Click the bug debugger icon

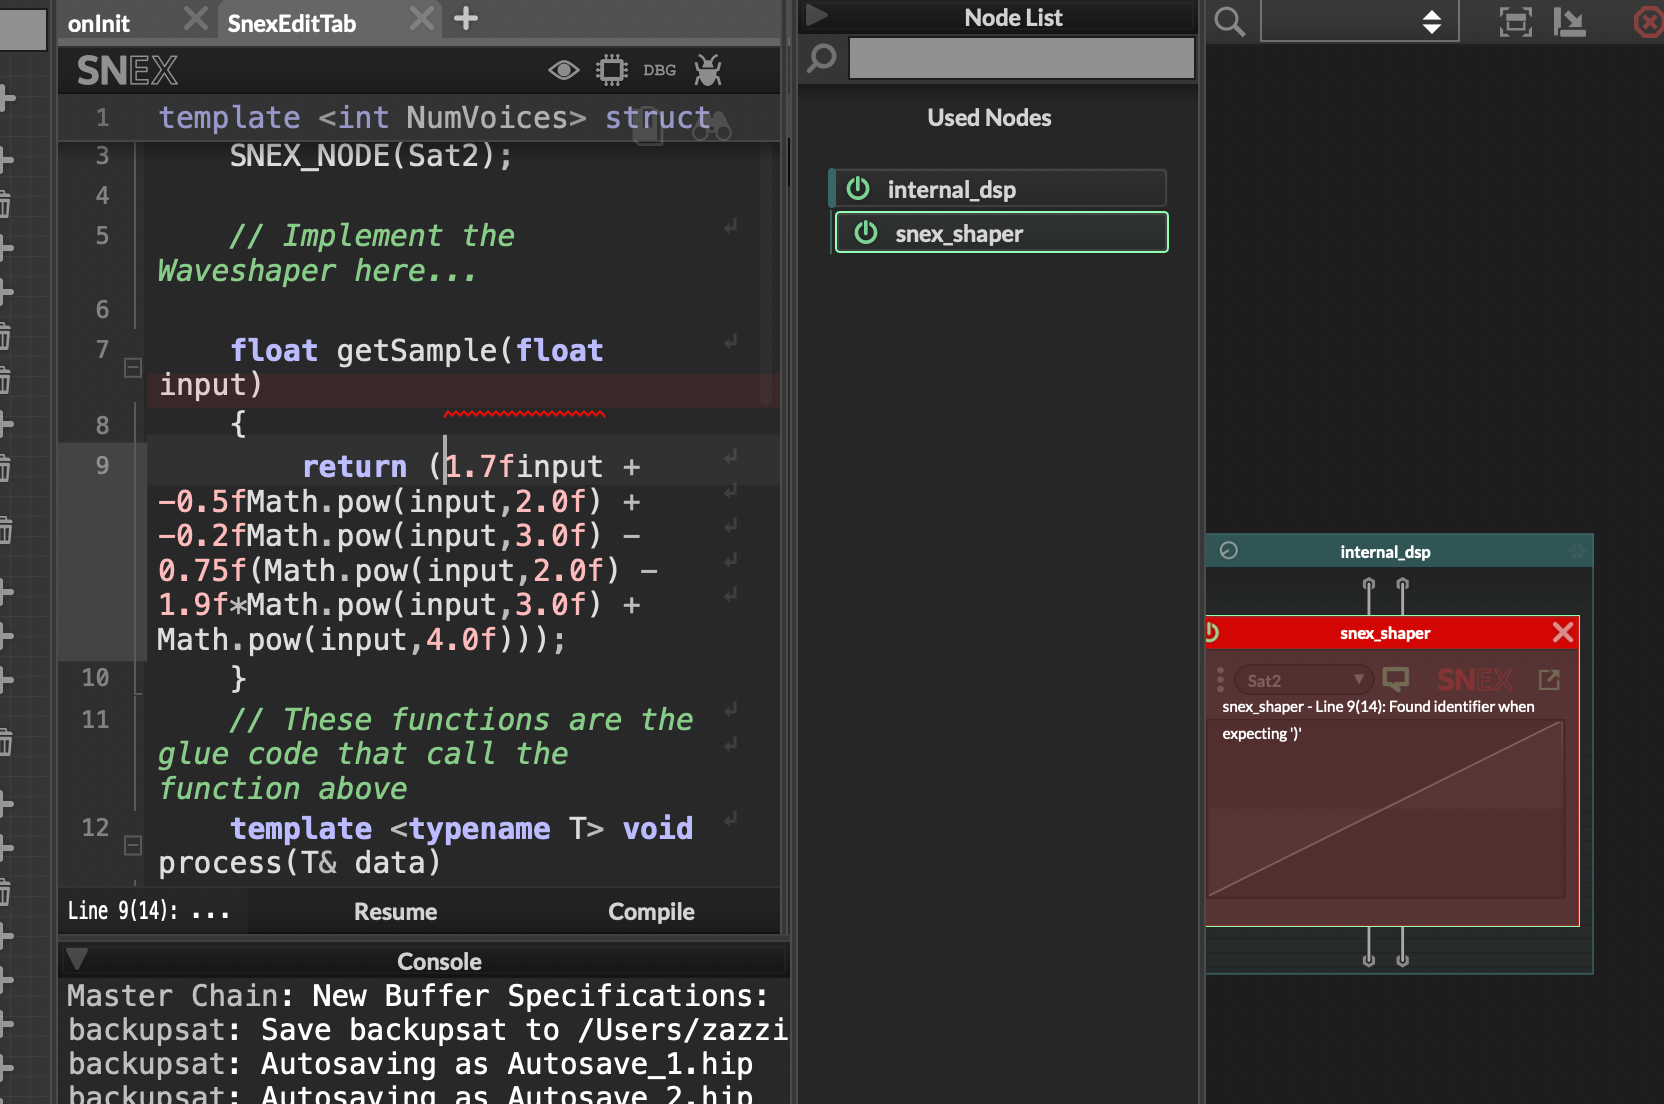(x=708, y=70)
